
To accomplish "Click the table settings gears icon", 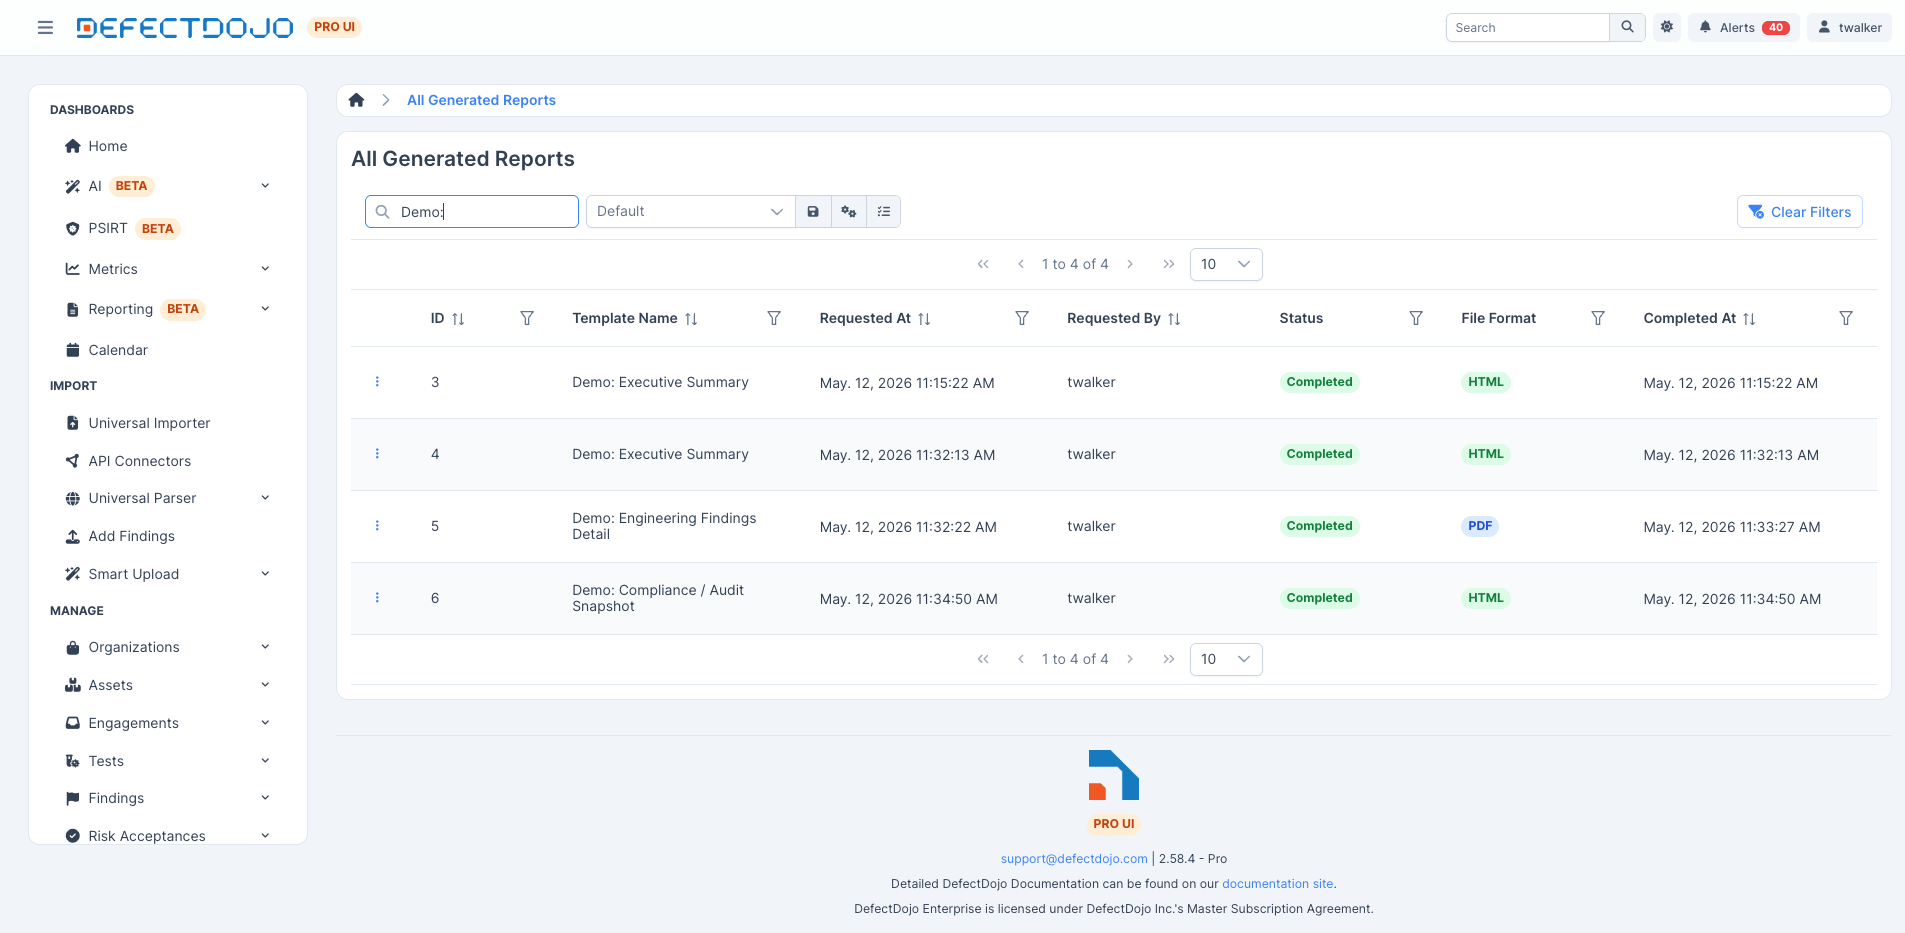I will coord(848,211).
